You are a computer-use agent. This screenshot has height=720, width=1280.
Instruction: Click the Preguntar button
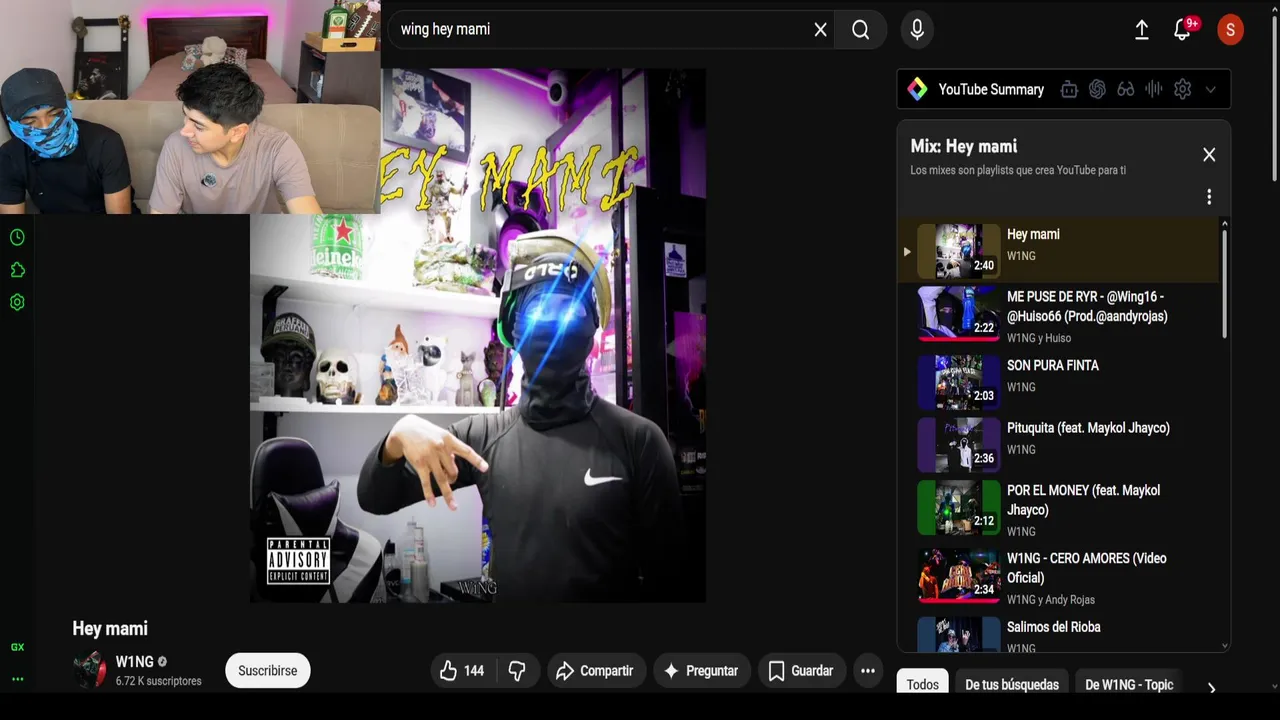coord(701,671)
